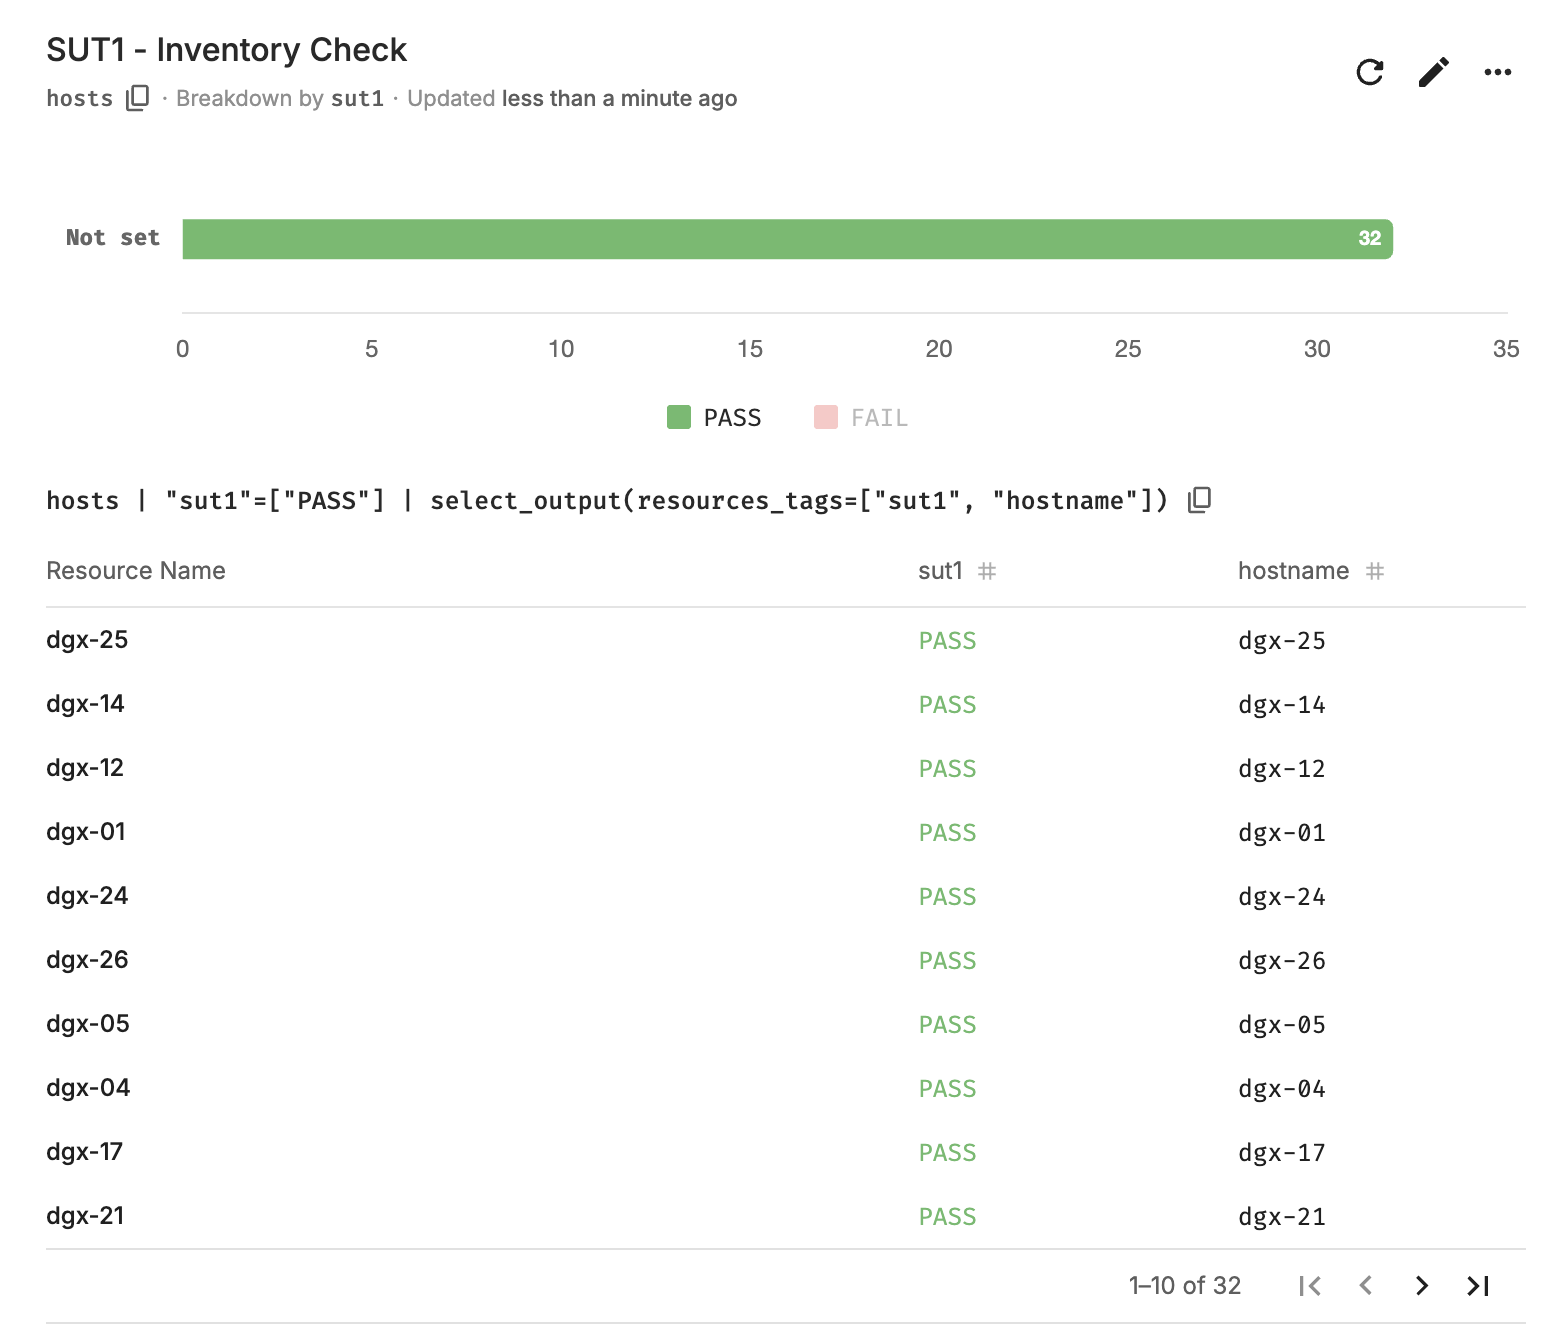Viewport: 1550px width, 1326px height.
Task: Click the hash icon next to hostname column
Action: [x=1375, y=571]
